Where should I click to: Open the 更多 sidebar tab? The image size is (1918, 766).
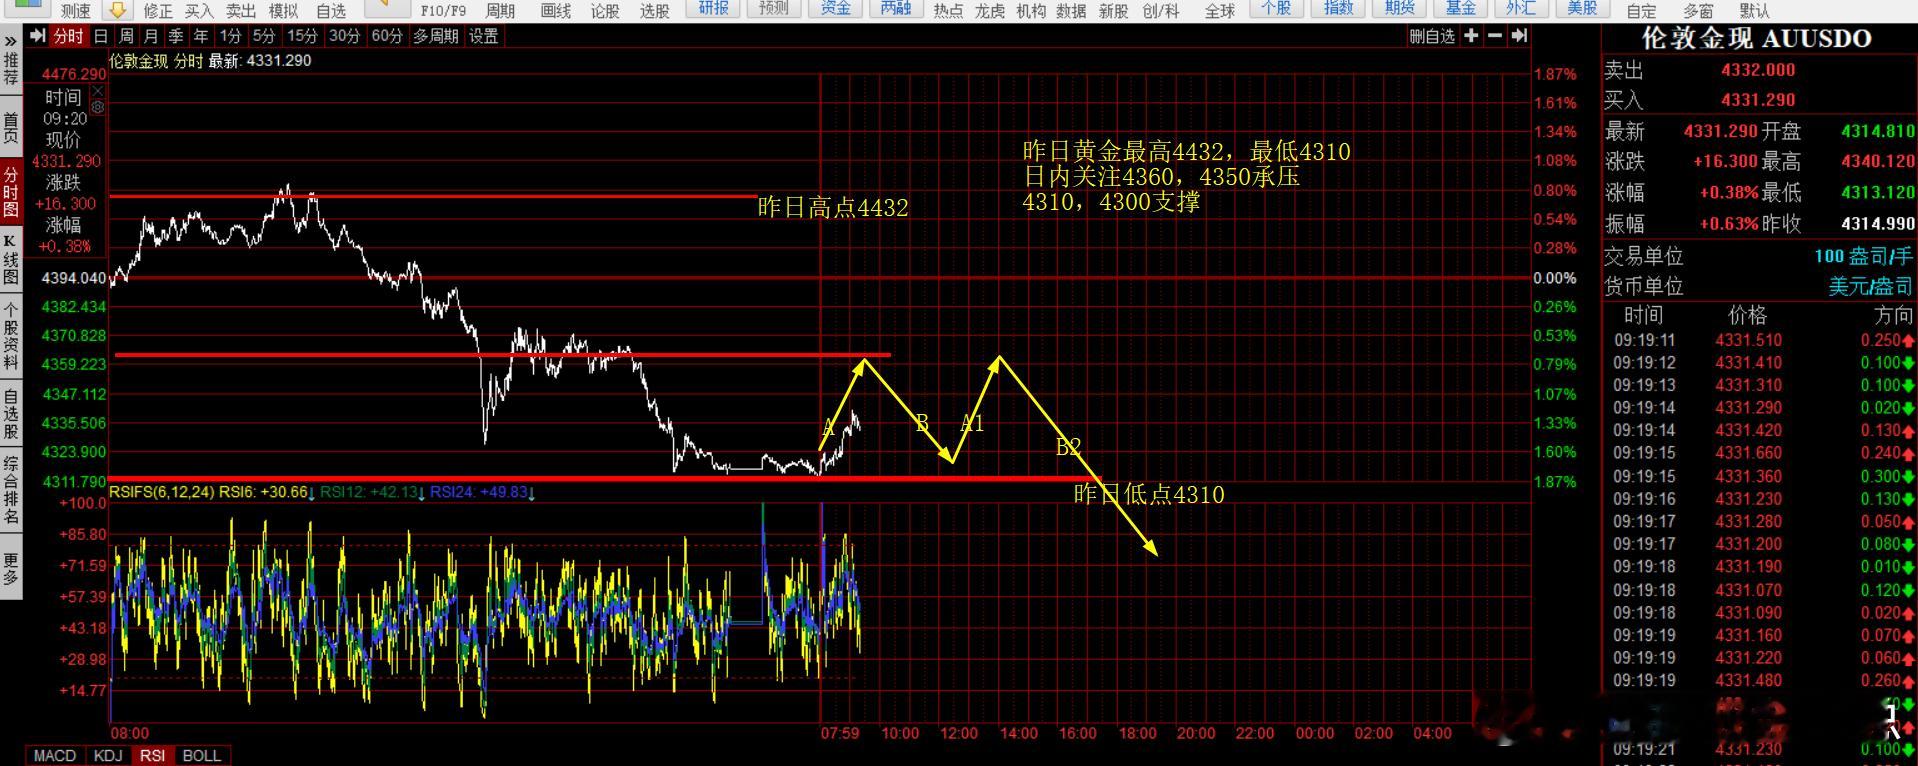(x=10, y=568)
